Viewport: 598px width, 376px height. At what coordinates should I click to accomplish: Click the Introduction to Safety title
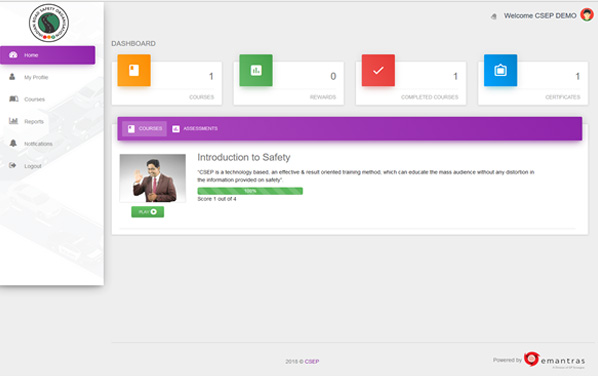click(244, 157)
